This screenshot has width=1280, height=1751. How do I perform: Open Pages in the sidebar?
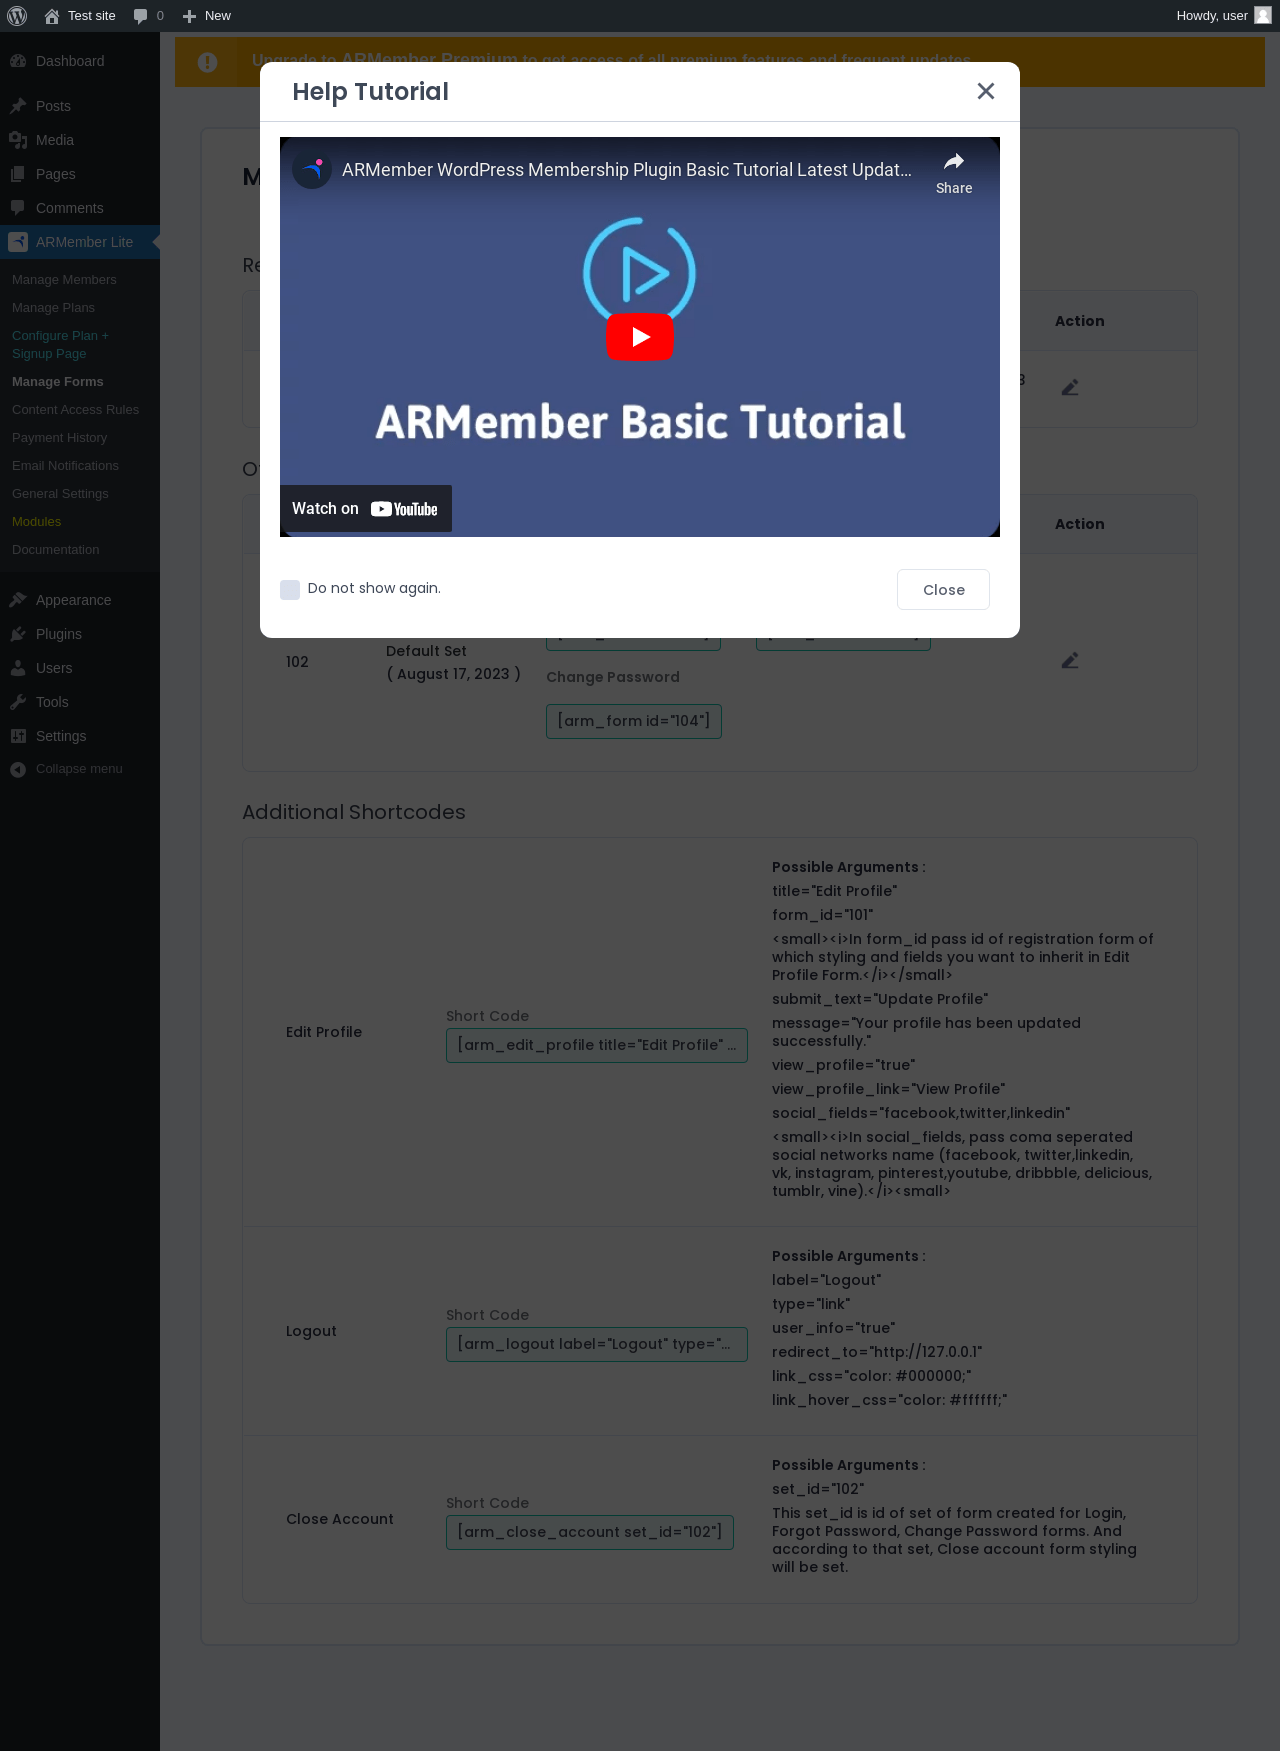click(x=80, y=174)
